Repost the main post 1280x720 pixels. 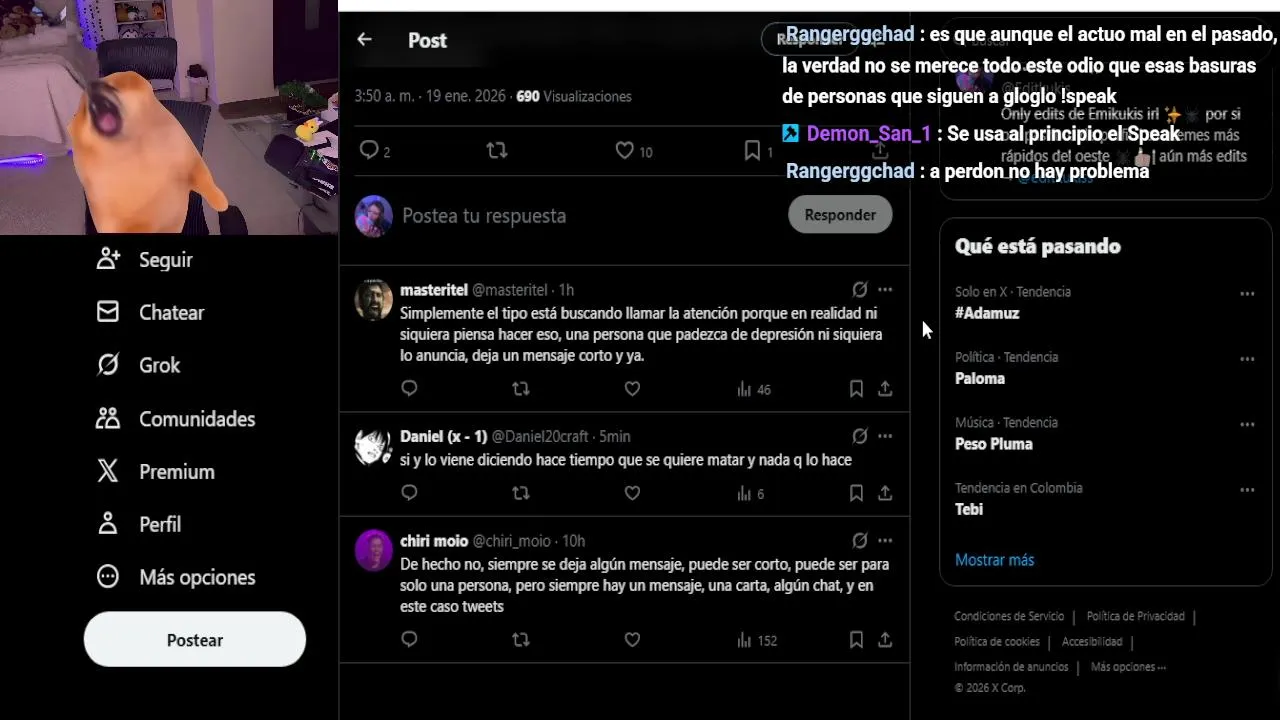click(496, 151)
